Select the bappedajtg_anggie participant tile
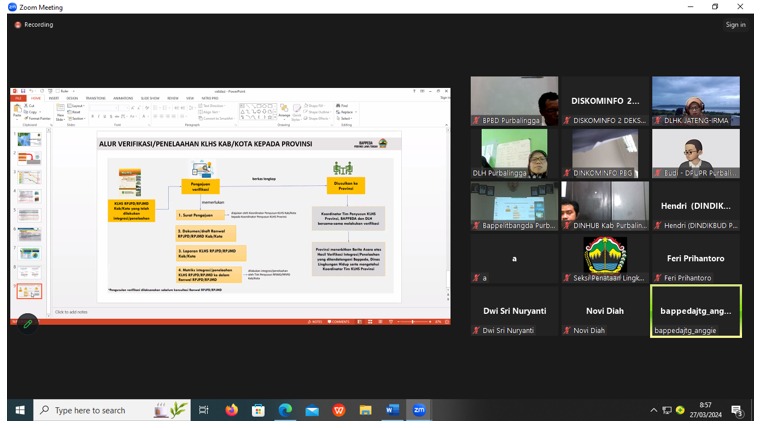Screen dimensions: 764x428 (x=695, y=310)
